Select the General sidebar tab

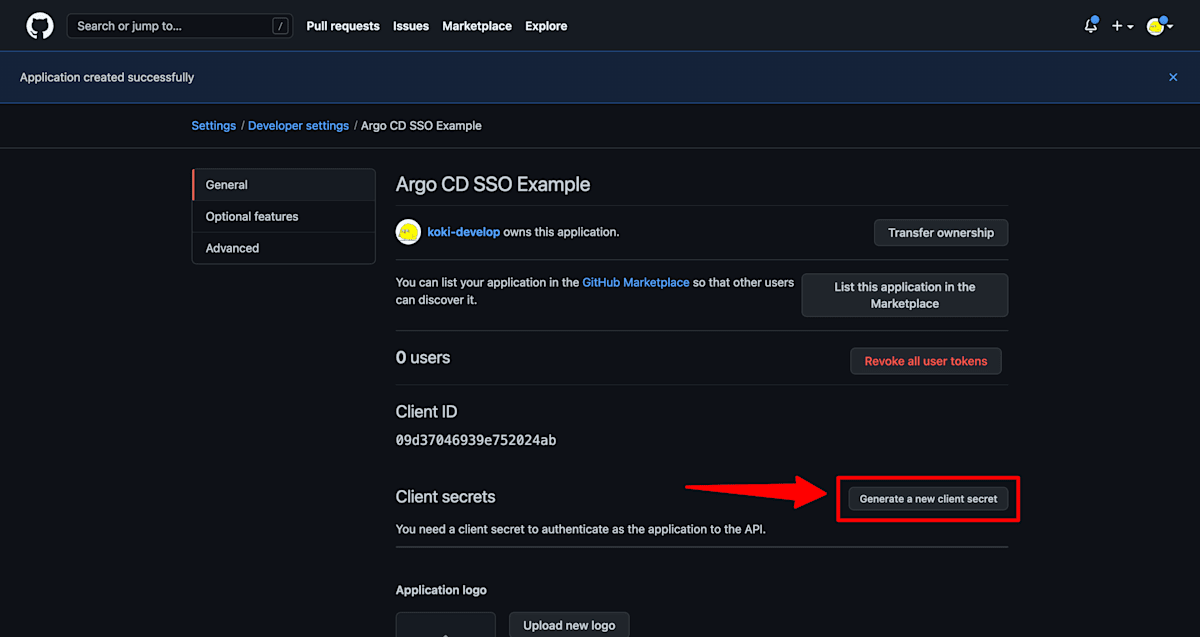[284, 185]
